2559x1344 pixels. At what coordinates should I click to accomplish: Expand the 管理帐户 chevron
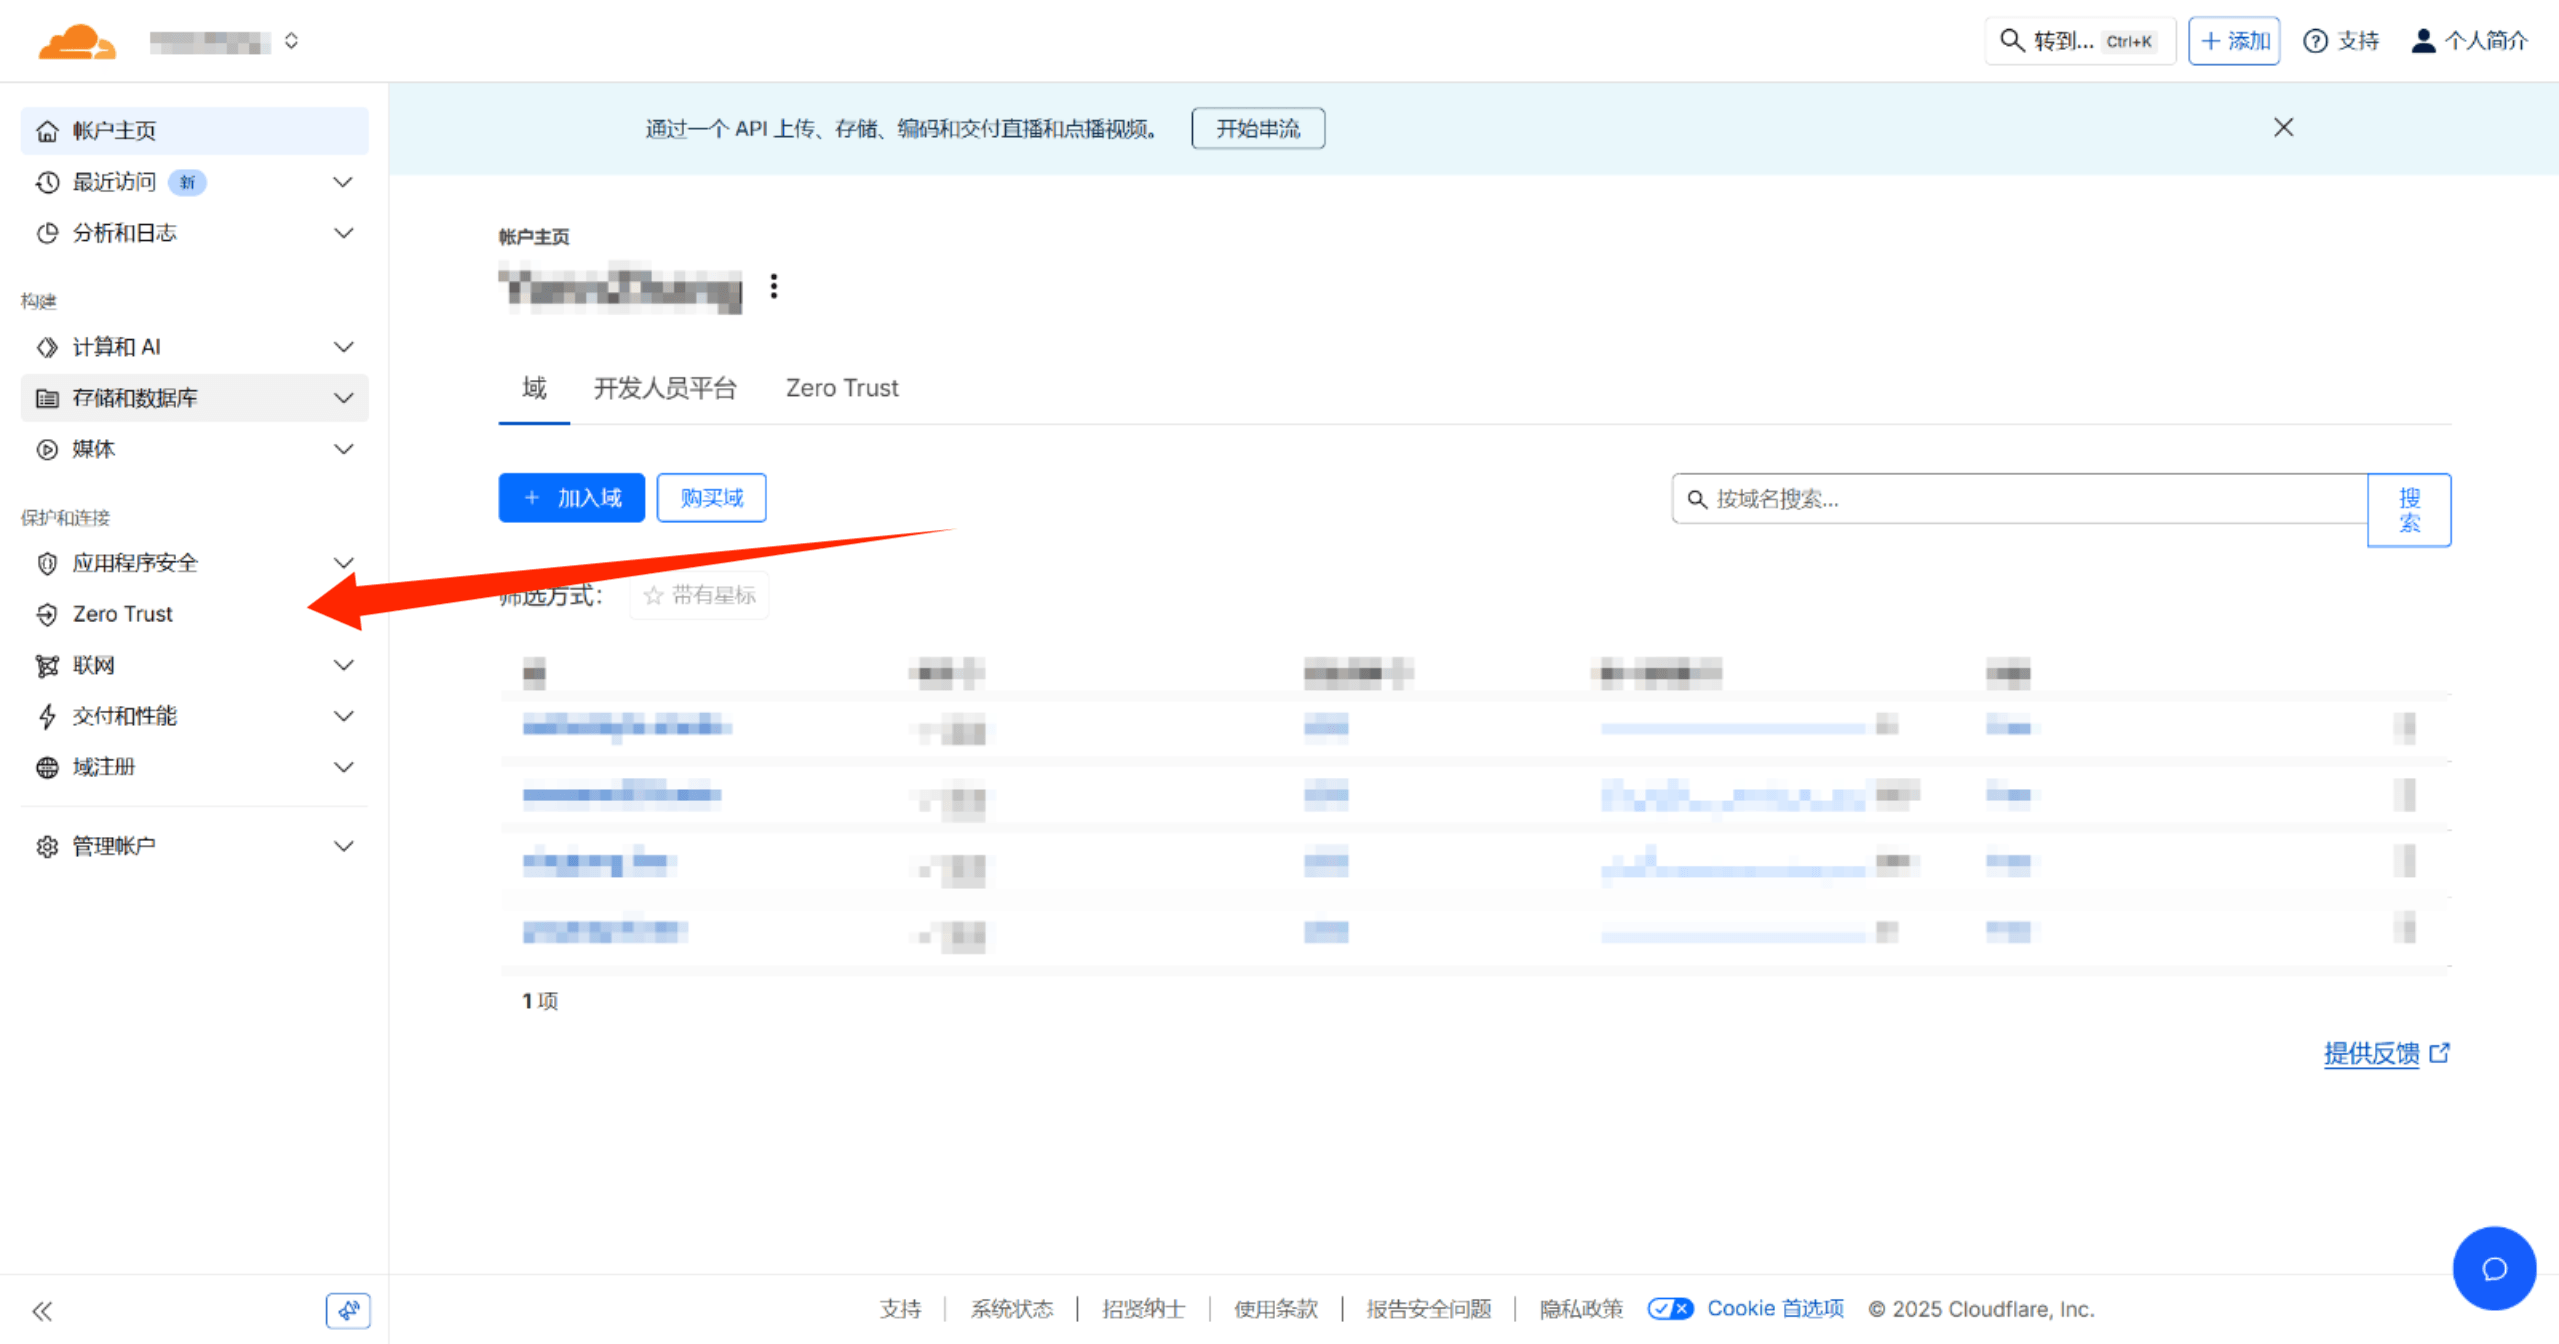[x=343, y=846]
